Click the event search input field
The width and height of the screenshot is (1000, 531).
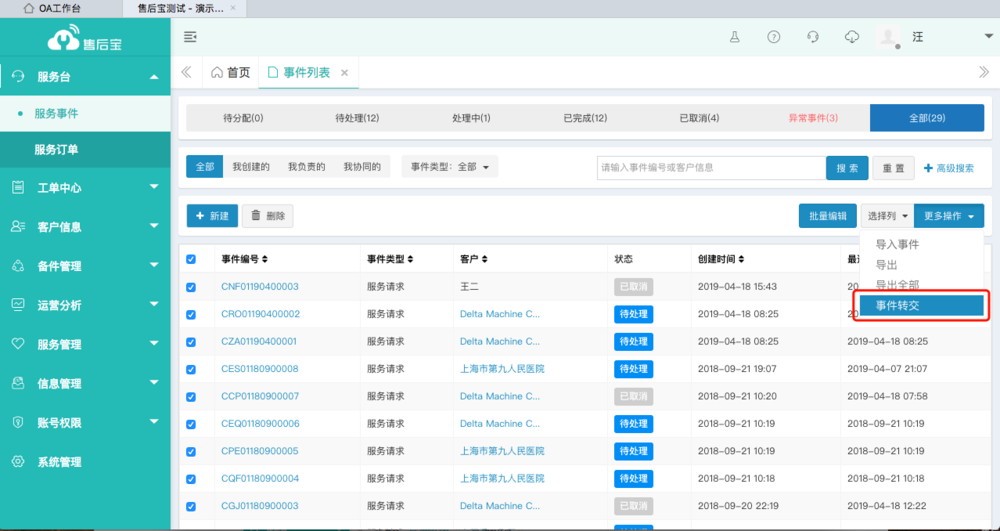coord(712,168)
